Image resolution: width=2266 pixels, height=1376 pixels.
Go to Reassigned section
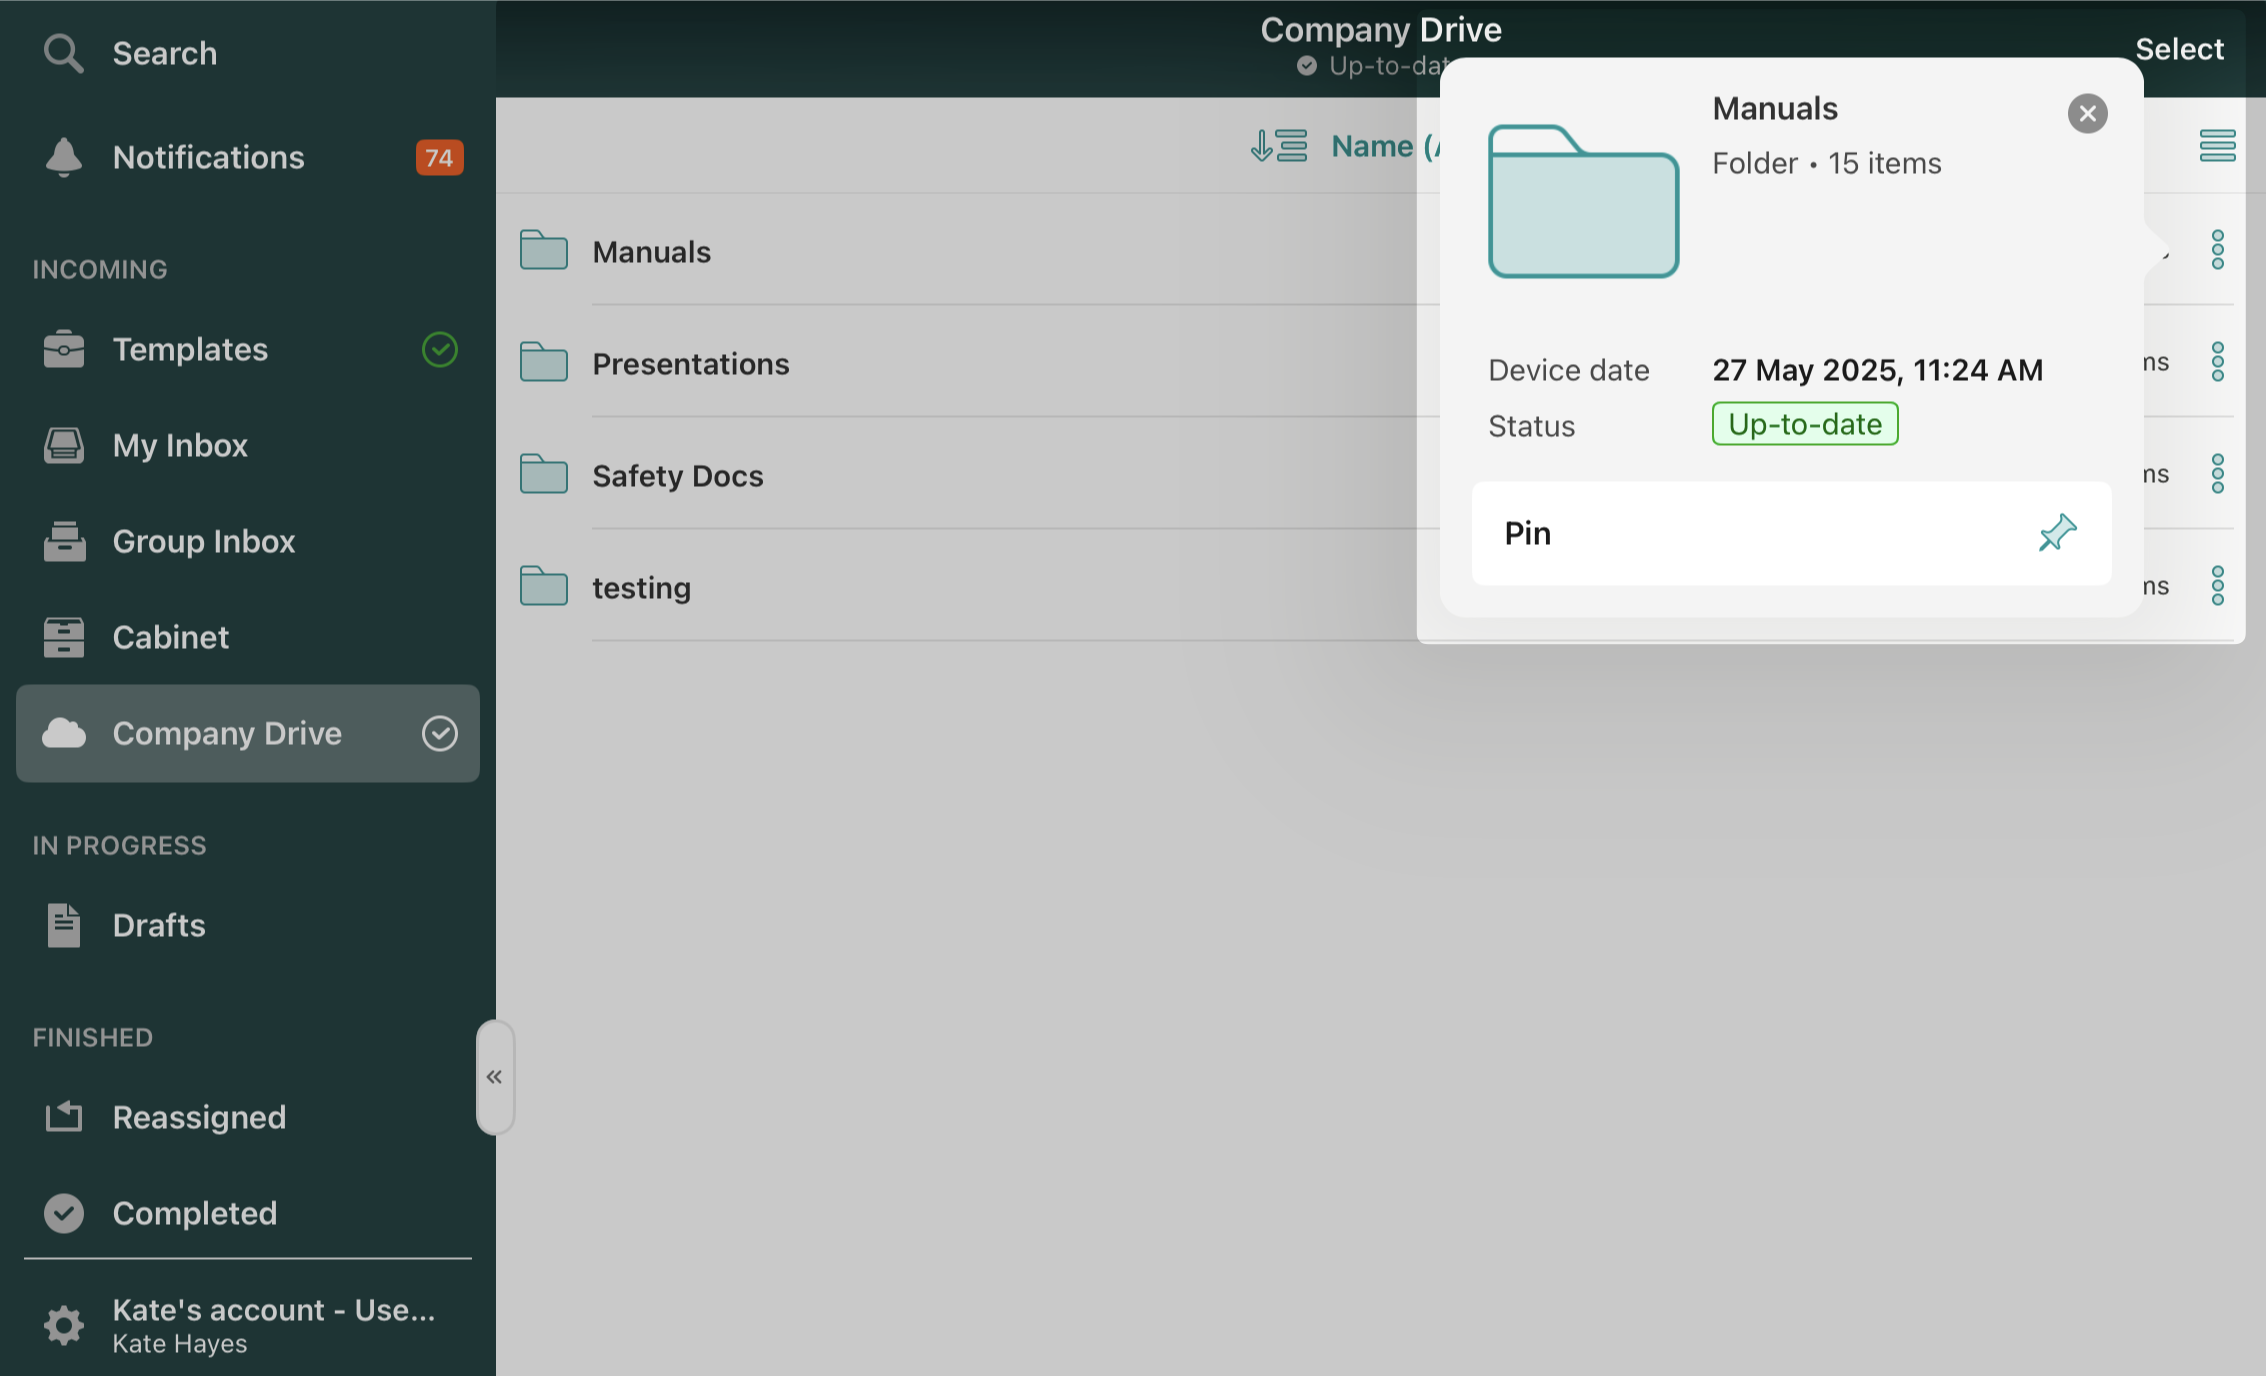click(x=199, y=1117)
